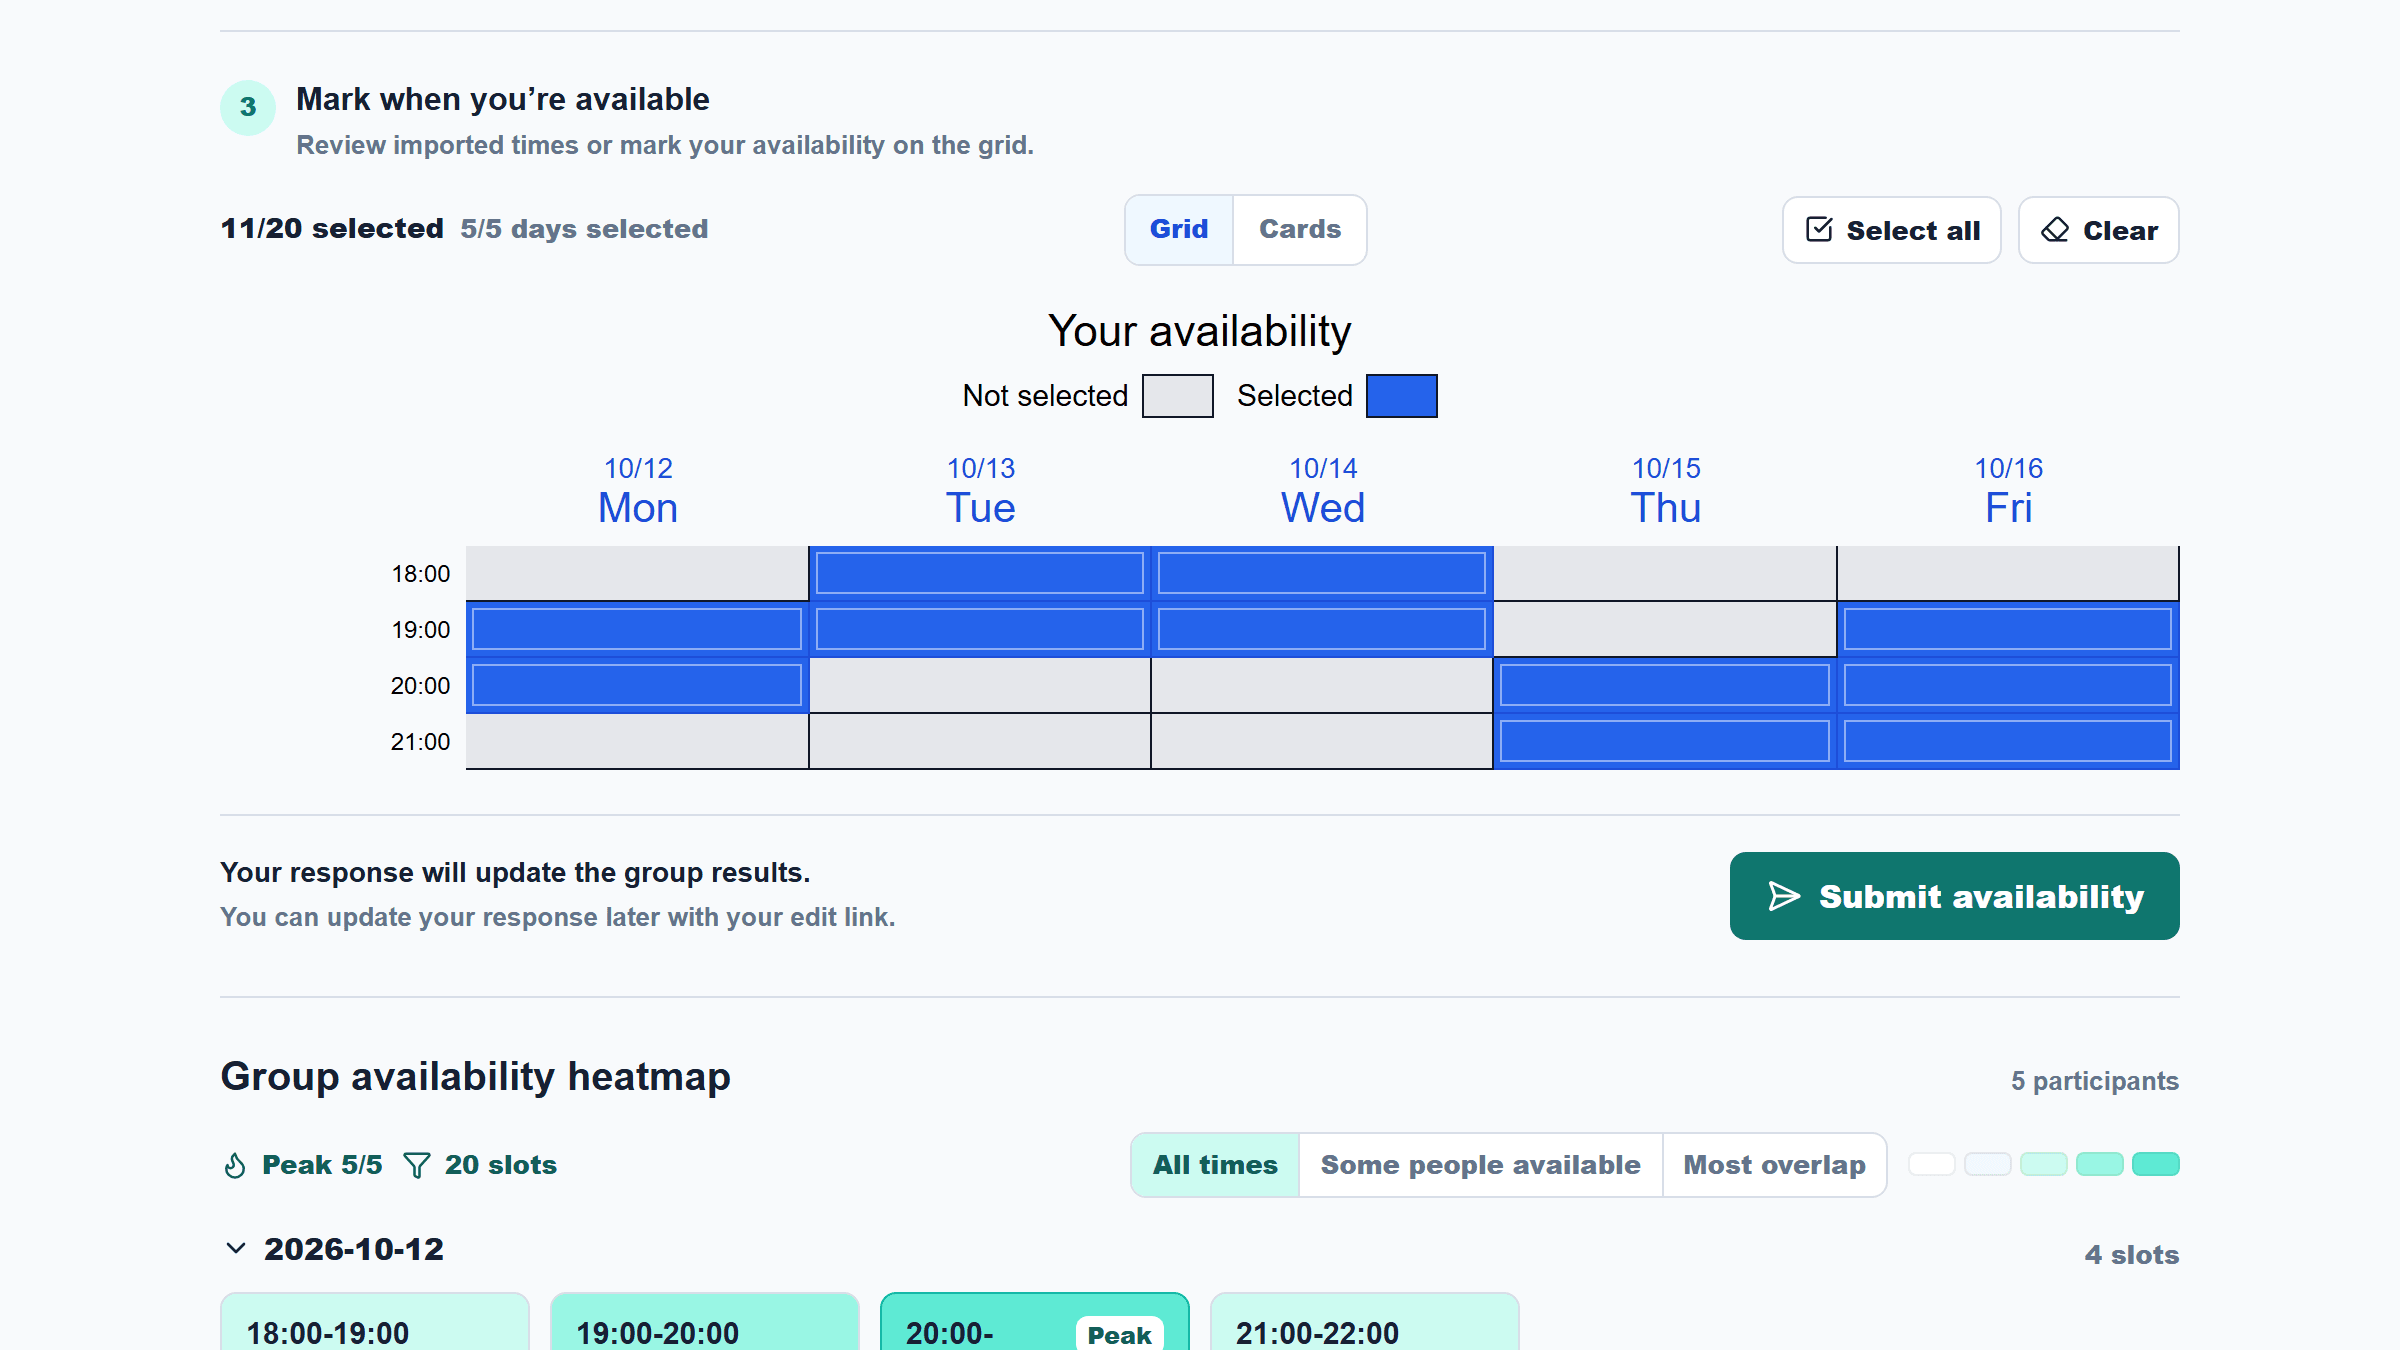Select Tuesday 21:00 slot
The width and height of the screenshot is (2400, 1350).
click(980, 741)
